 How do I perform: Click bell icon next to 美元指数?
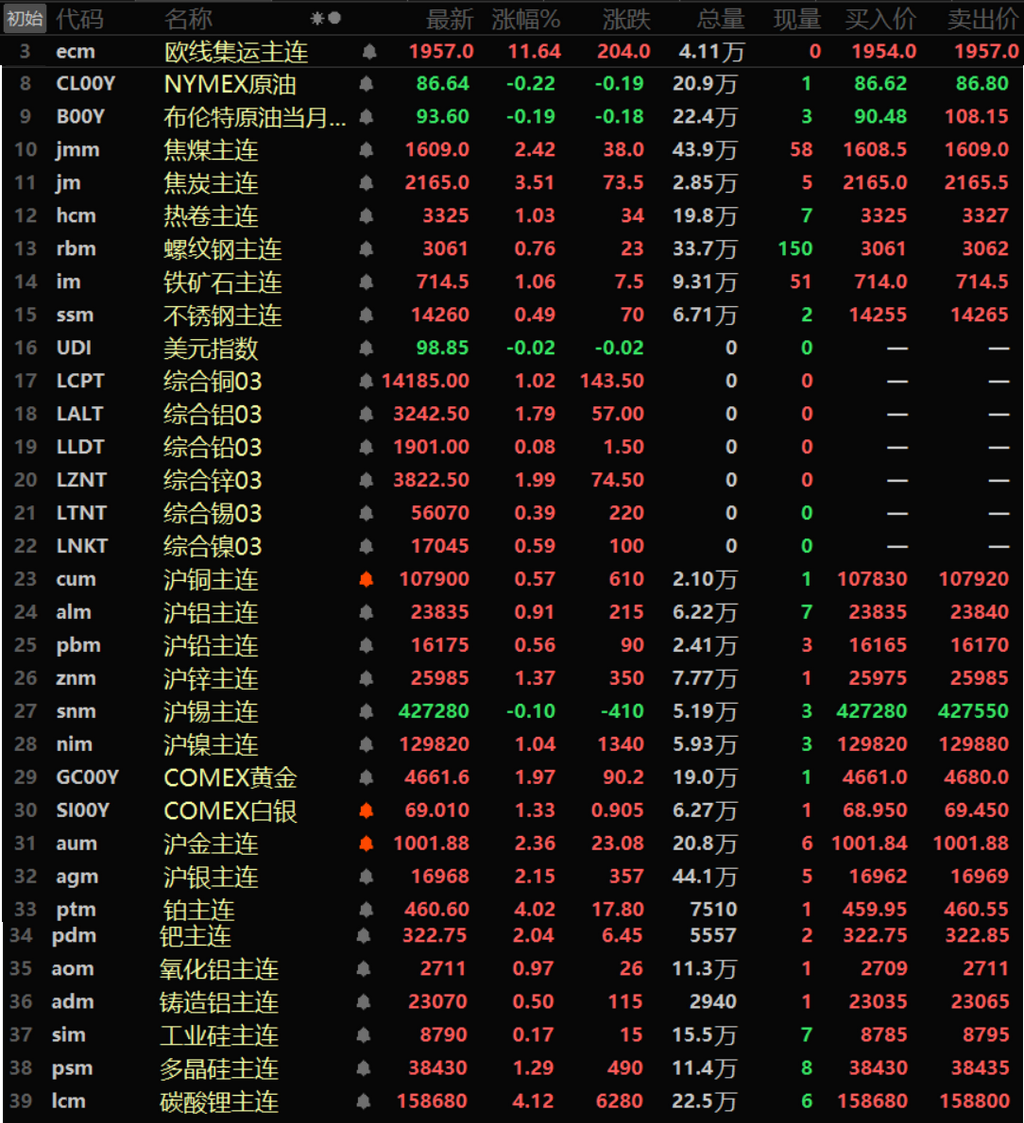366,348
